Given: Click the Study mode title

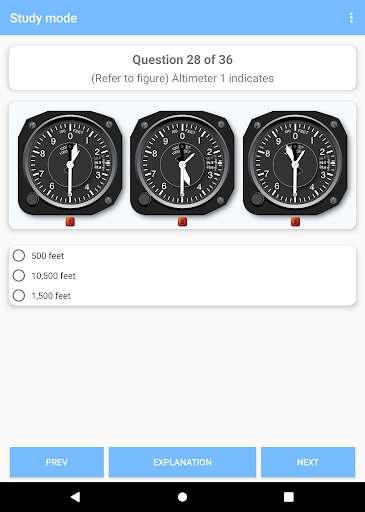Looking at the screenshot, I should (43, 18).
